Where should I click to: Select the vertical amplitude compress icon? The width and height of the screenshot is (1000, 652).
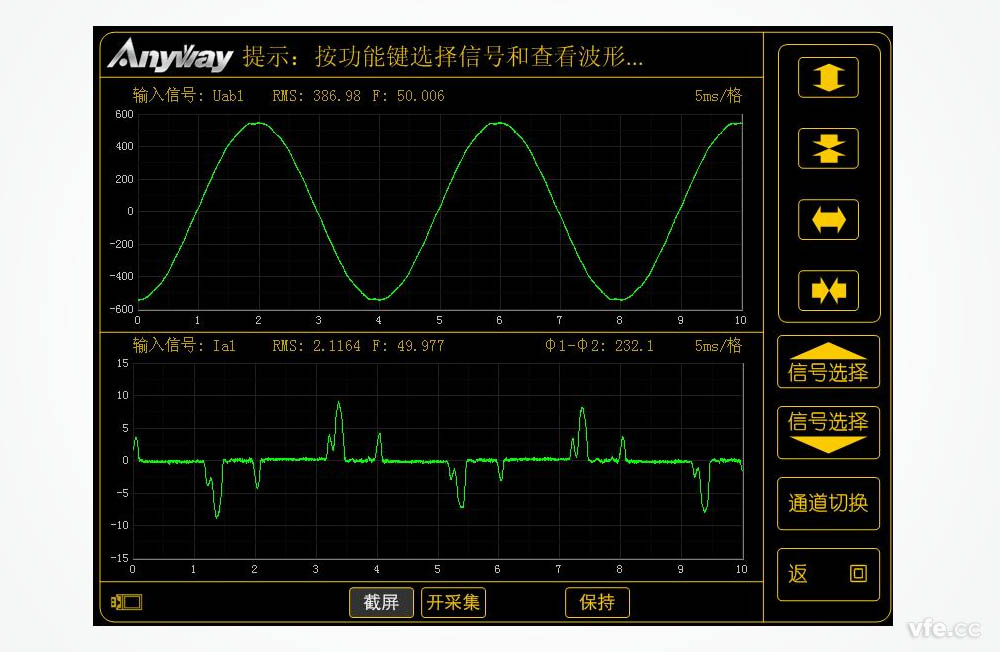[827, 147]
